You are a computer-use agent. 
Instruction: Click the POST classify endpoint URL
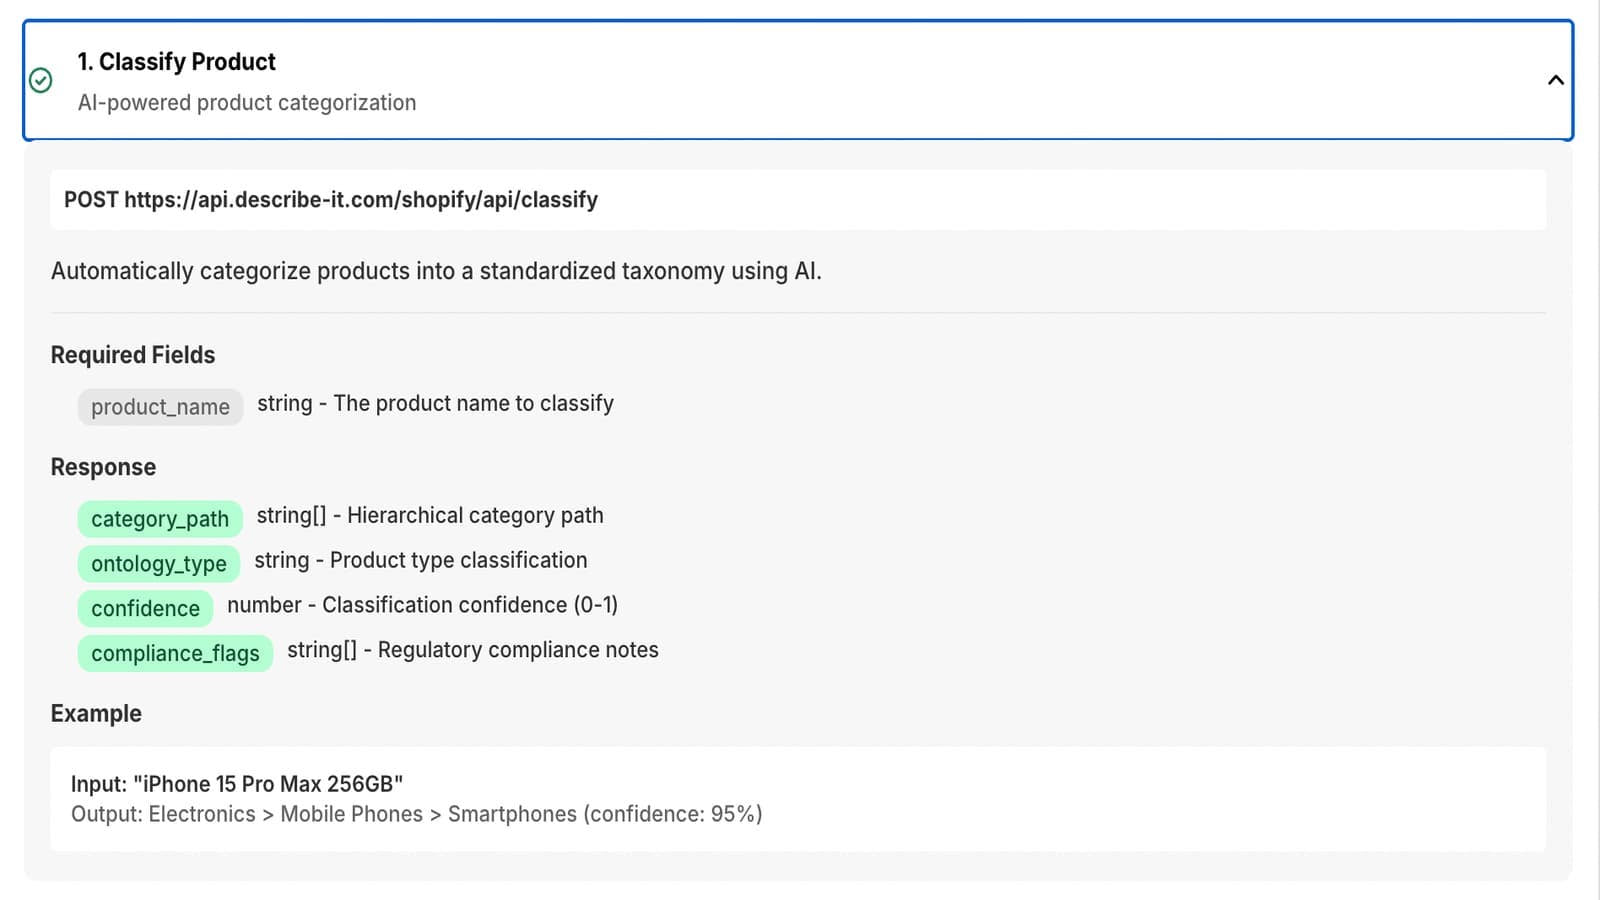331,200
